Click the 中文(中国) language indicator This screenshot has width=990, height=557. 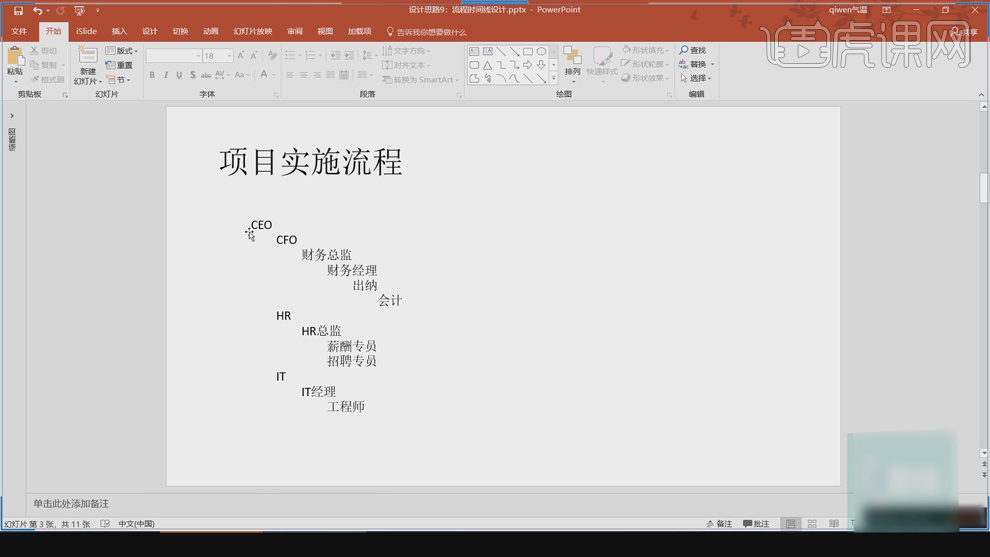tap(136, 524)
